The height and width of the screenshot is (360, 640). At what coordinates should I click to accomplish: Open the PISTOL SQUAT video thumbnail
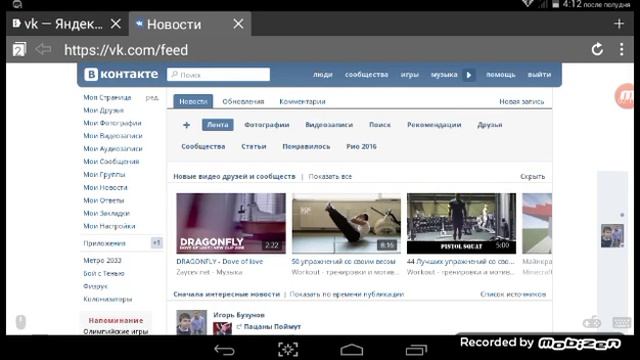pyautogui.click(x=461, y=223)
